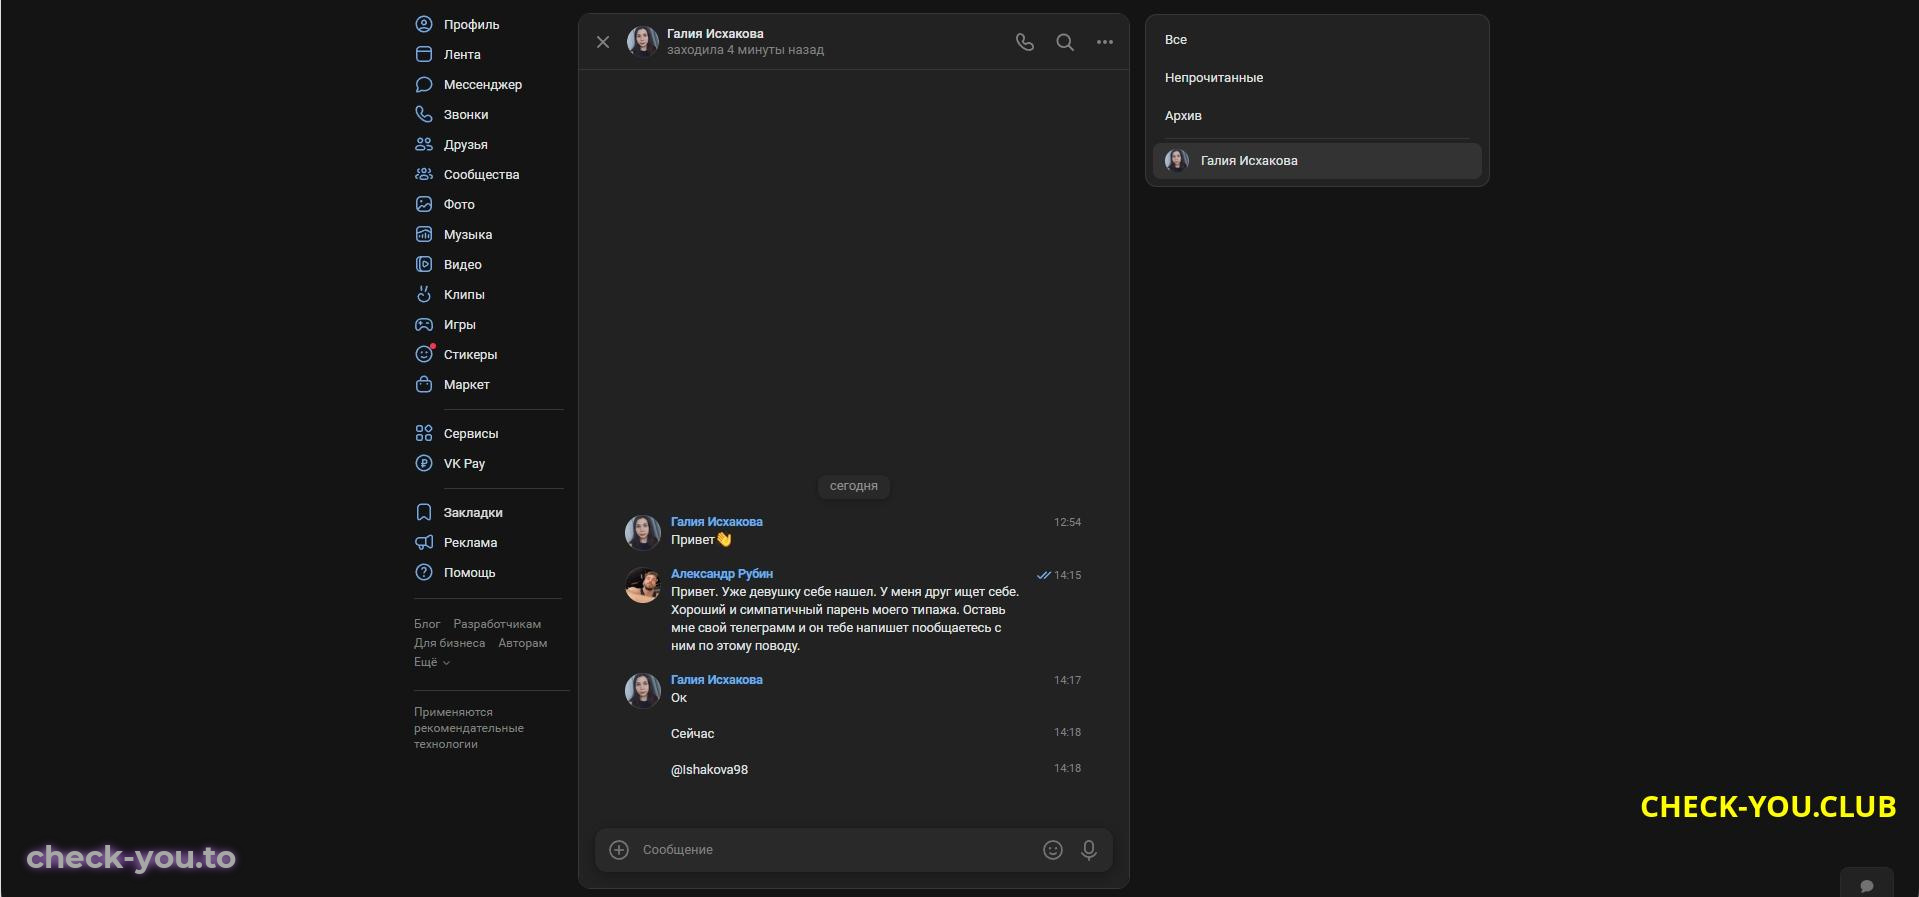This screenshot has height=897, width=1919.
Task: Attach a file with plus icon
Action: [619, 850]
